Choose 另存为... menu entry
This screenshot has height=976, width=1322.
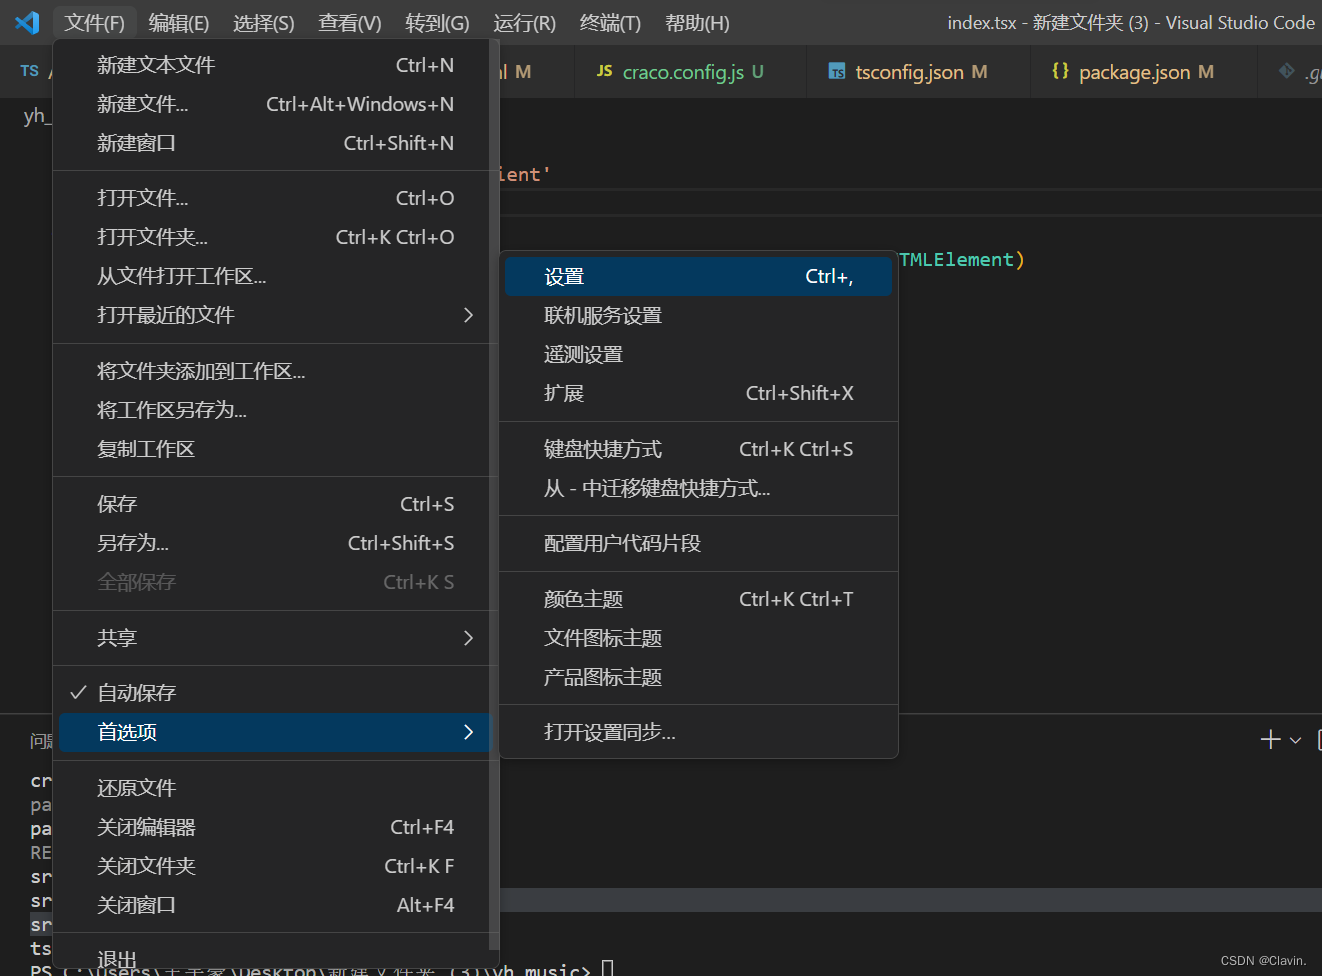click(275, 543)
